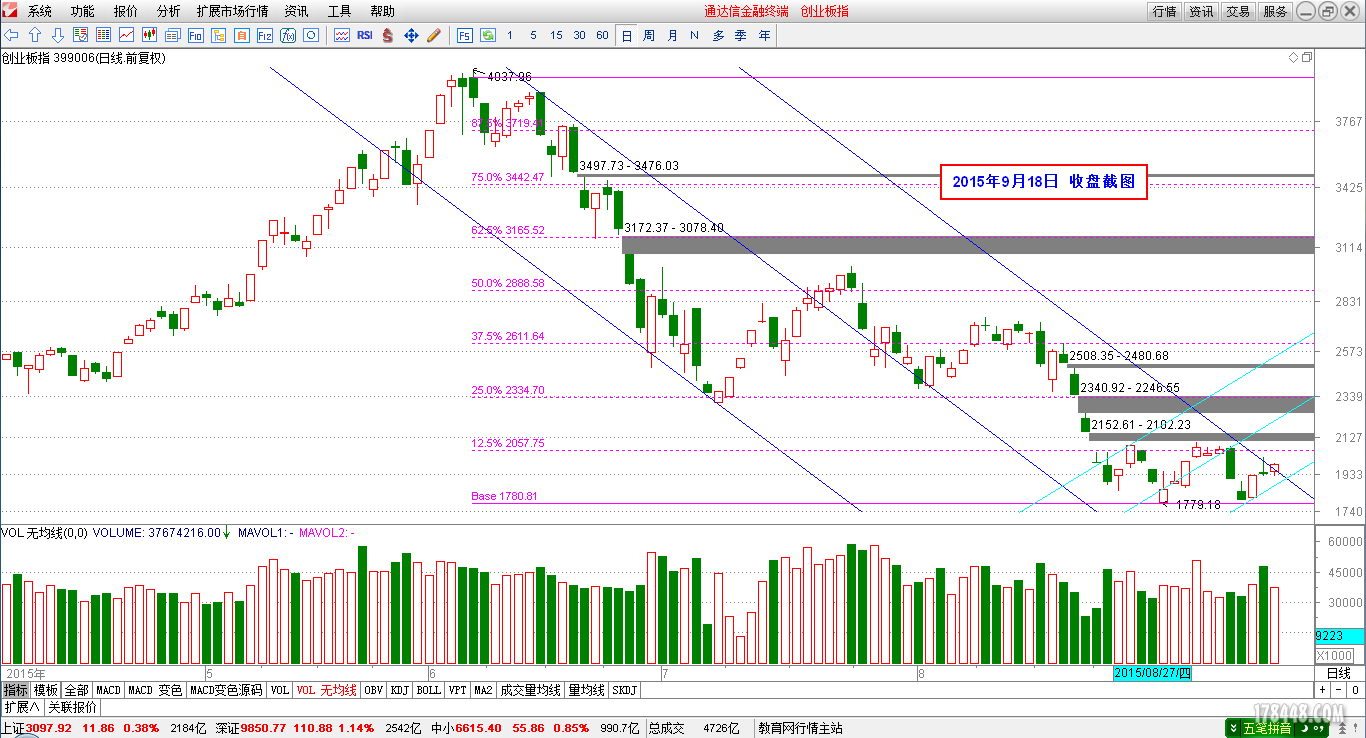Click the stacked windows toolbar icon
The width and height of the screenshot is (1366, 738).
tap(173, 35)
